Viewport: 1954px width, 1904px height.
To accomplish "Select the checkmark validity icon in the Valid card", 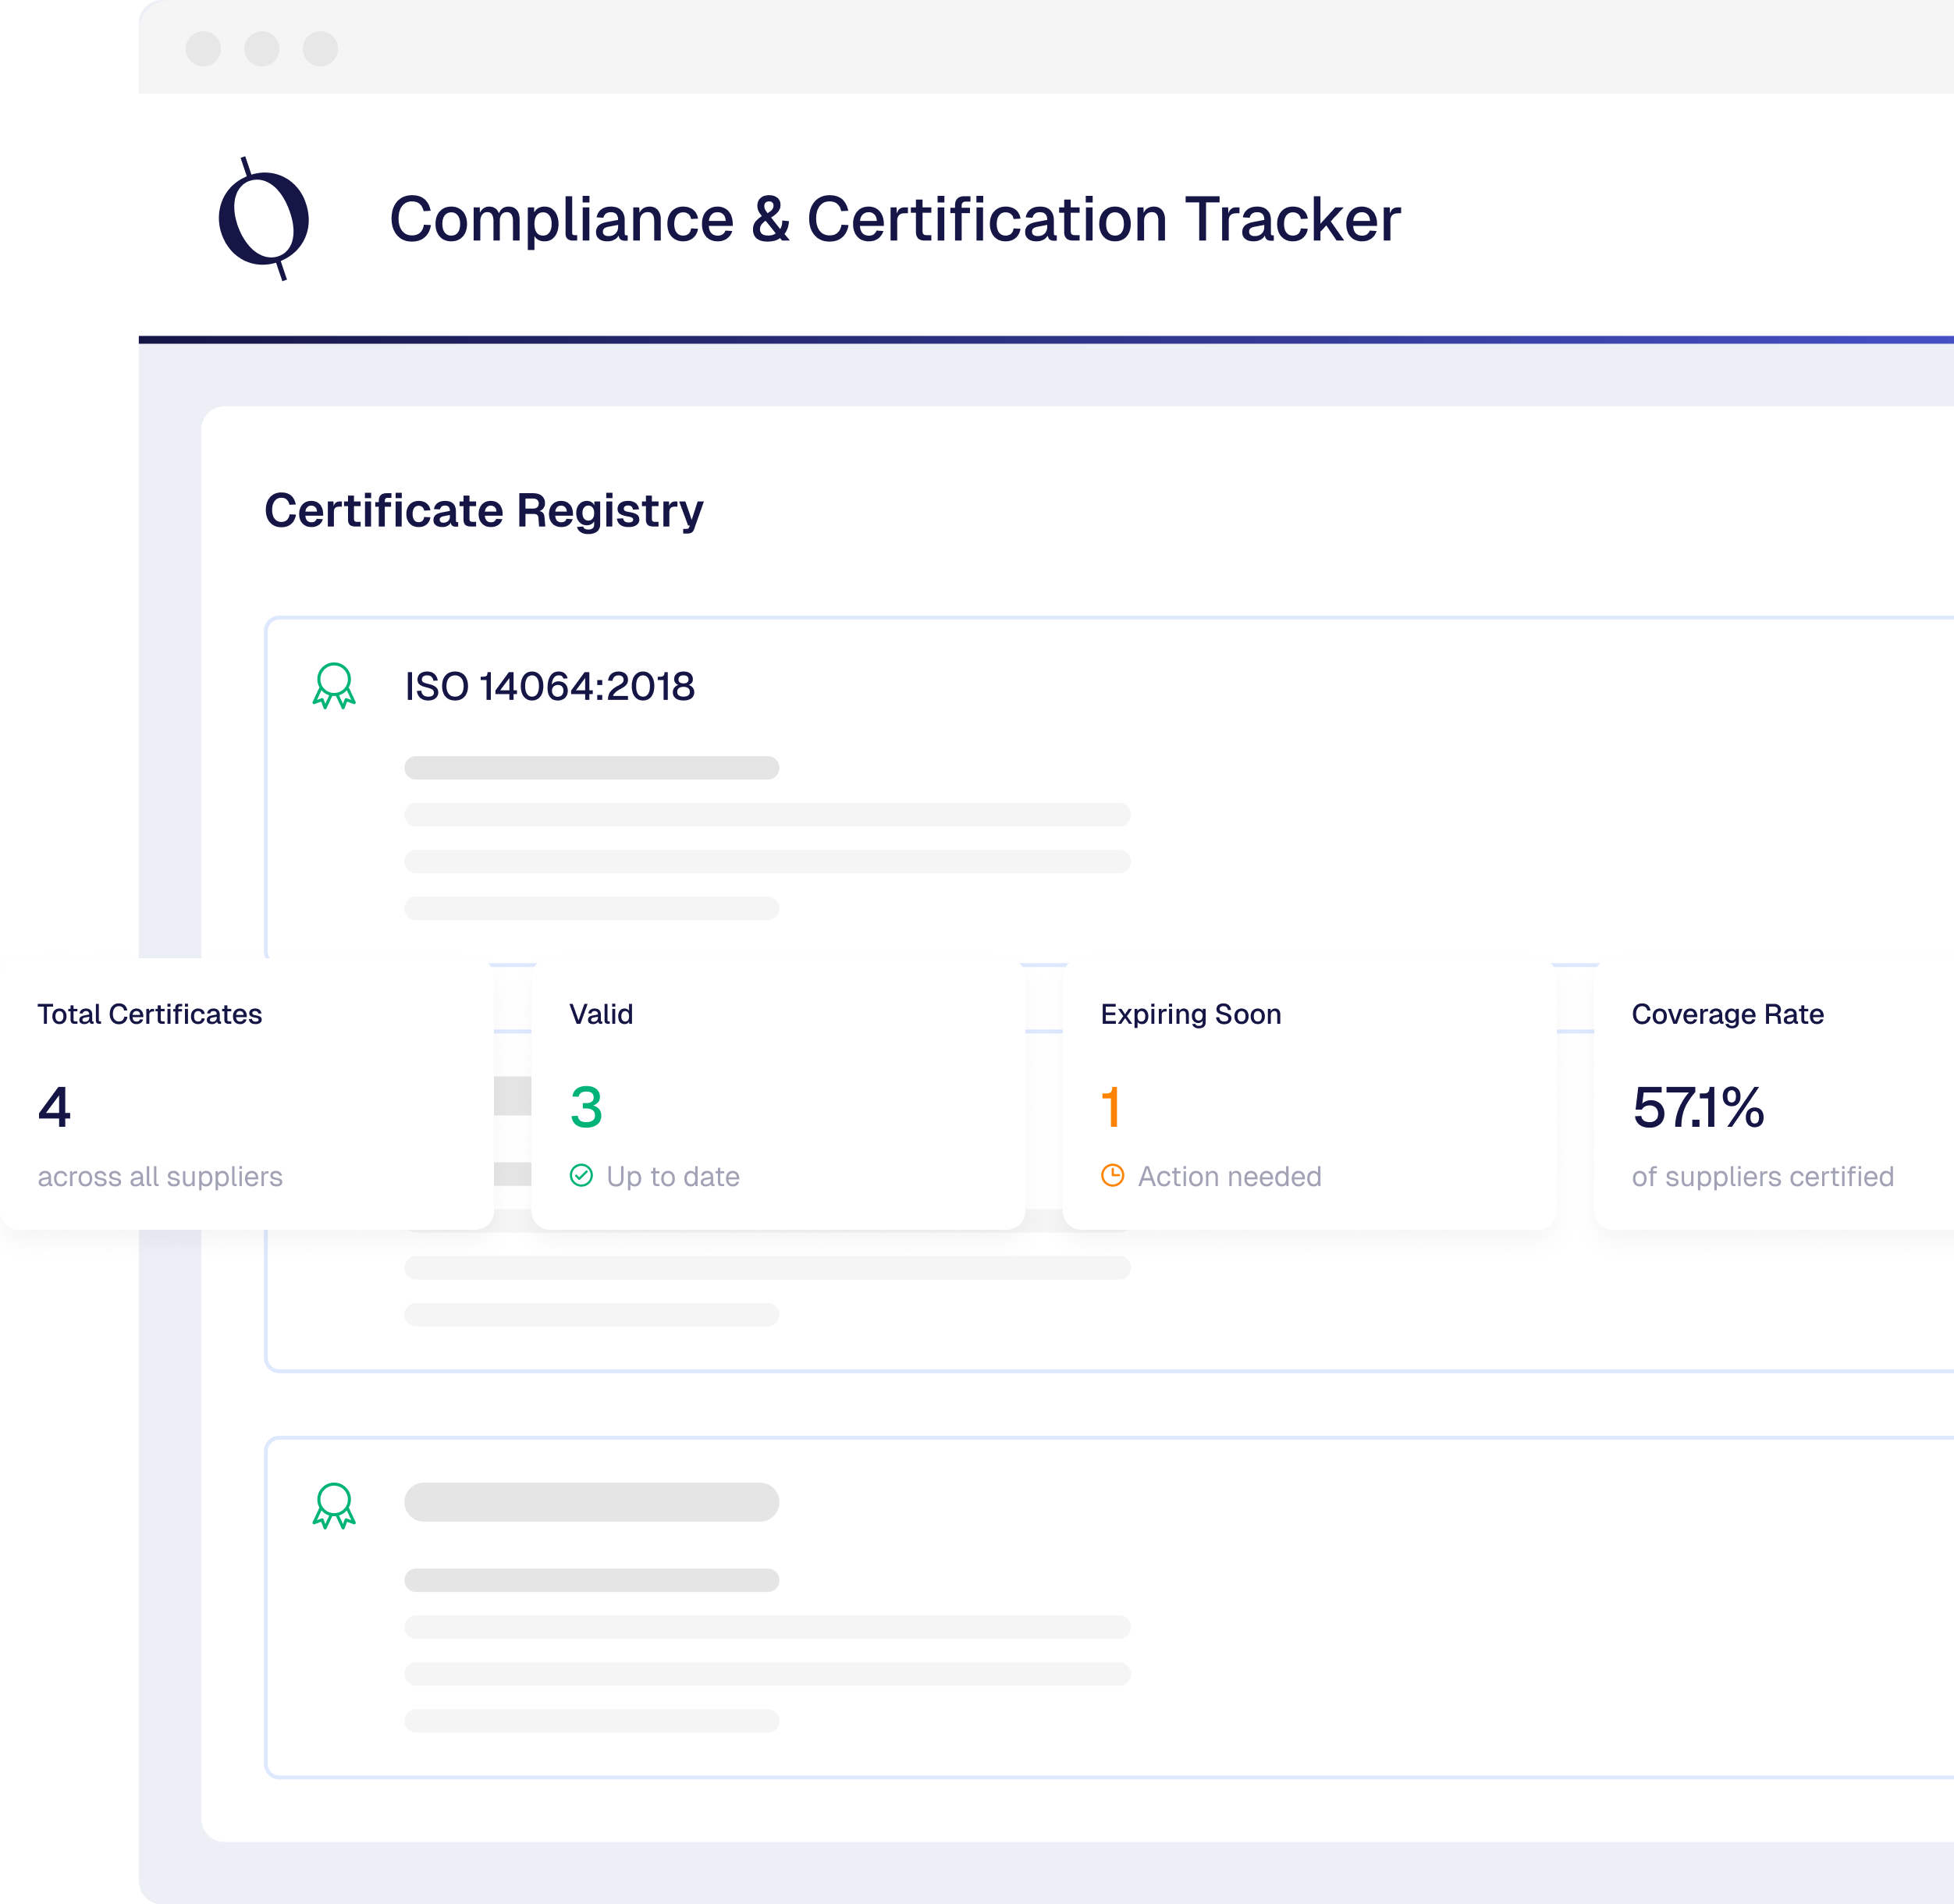I will coord(581,1177).
